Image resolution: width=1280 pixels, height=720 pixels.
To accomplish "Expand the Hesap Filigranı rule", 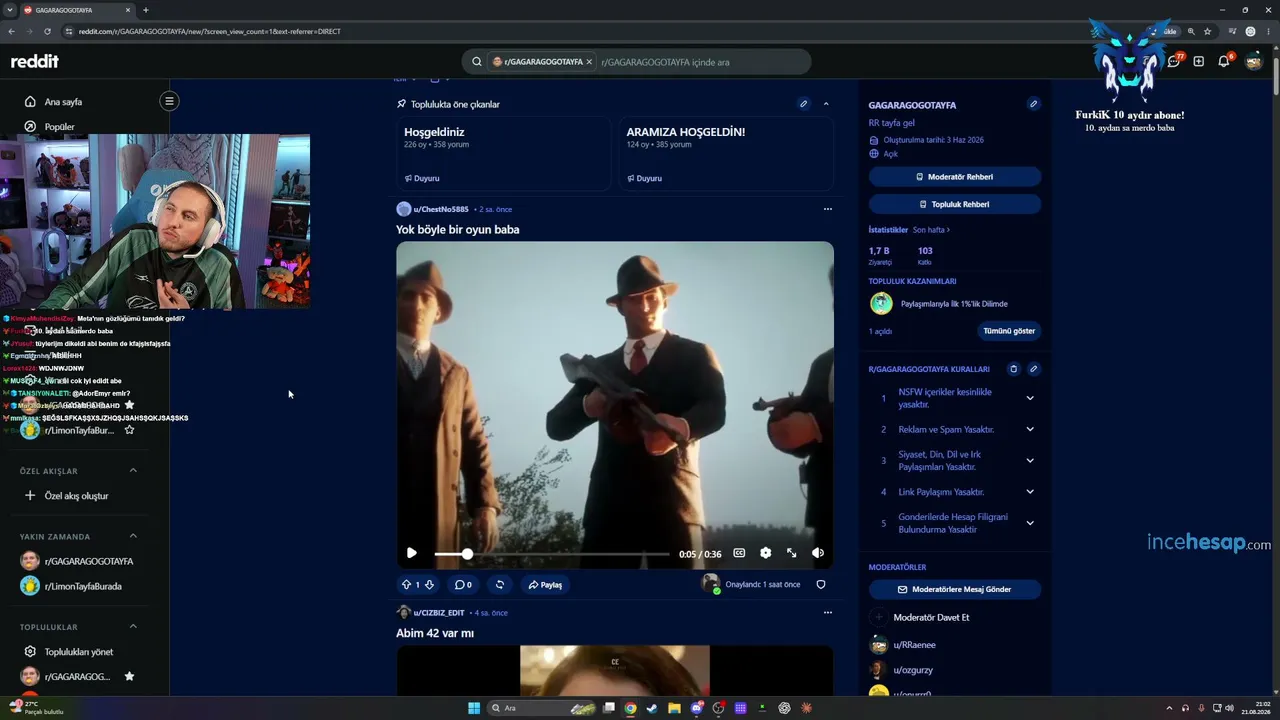I will coord(1030,523).
